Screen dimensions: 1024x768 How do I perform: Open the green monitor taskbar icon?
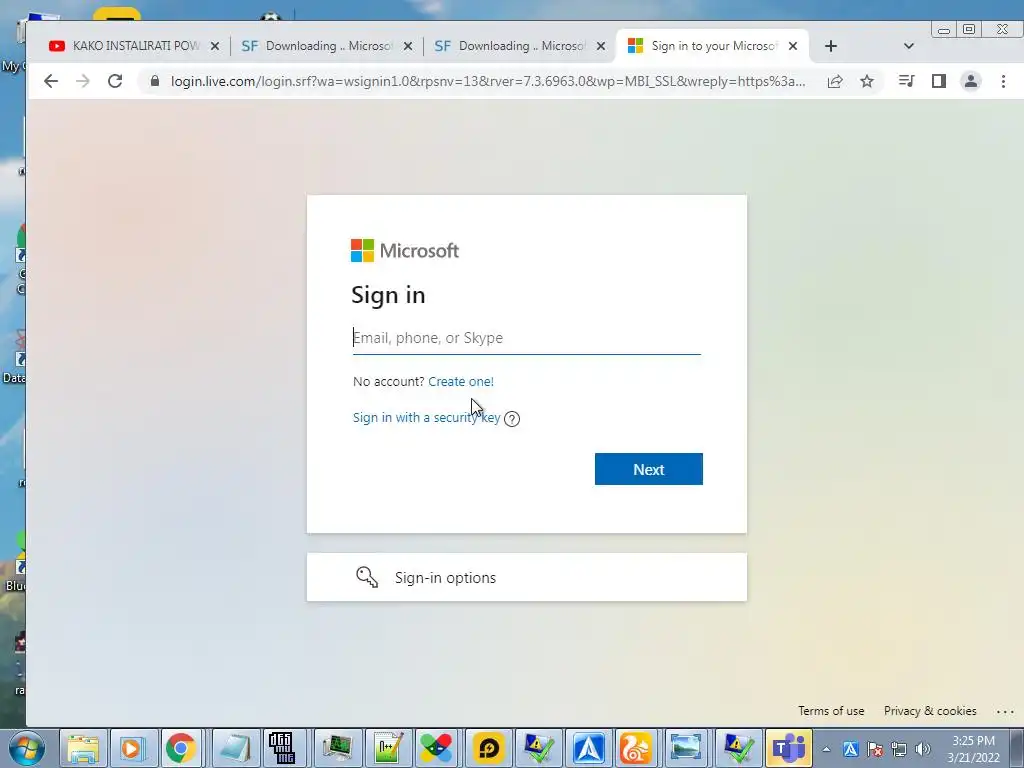click(x=337, y=748)
